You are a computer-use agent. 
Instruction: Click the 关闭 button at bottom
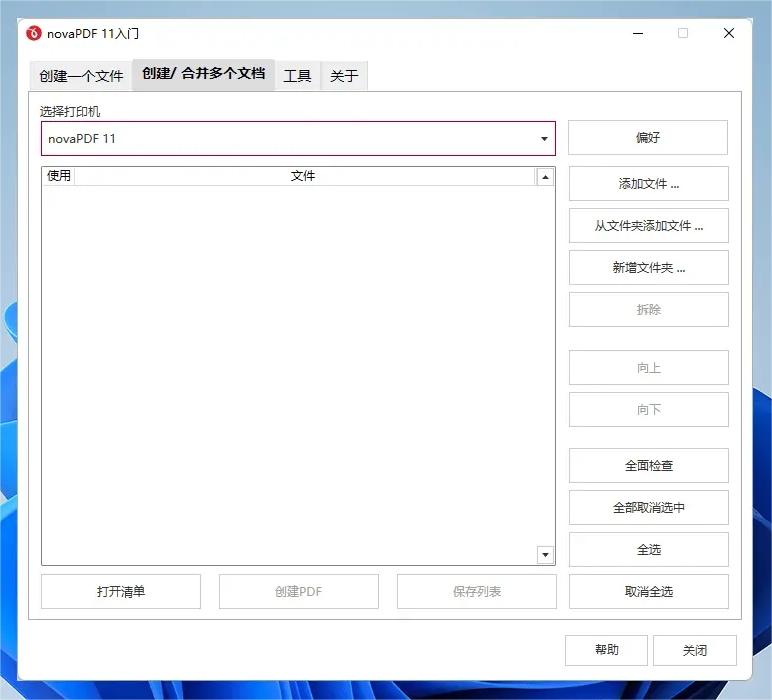[695, 650]
